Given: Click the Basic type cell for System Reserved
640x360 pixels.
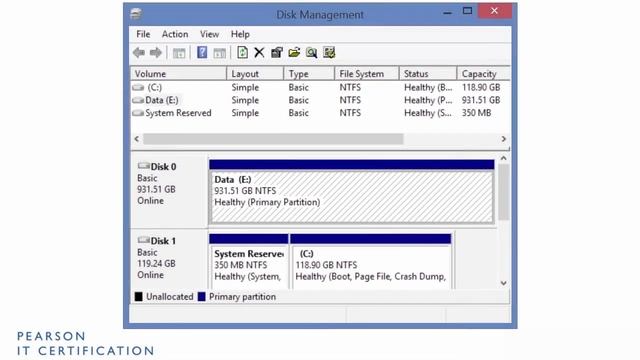Looking at the screenshot, I should [x=299, y=113].
